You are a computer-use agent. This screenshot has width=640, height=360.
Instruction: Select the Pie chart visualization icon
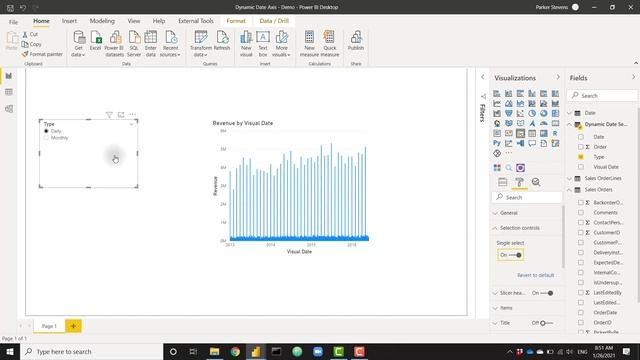click(x=532, y=113)
